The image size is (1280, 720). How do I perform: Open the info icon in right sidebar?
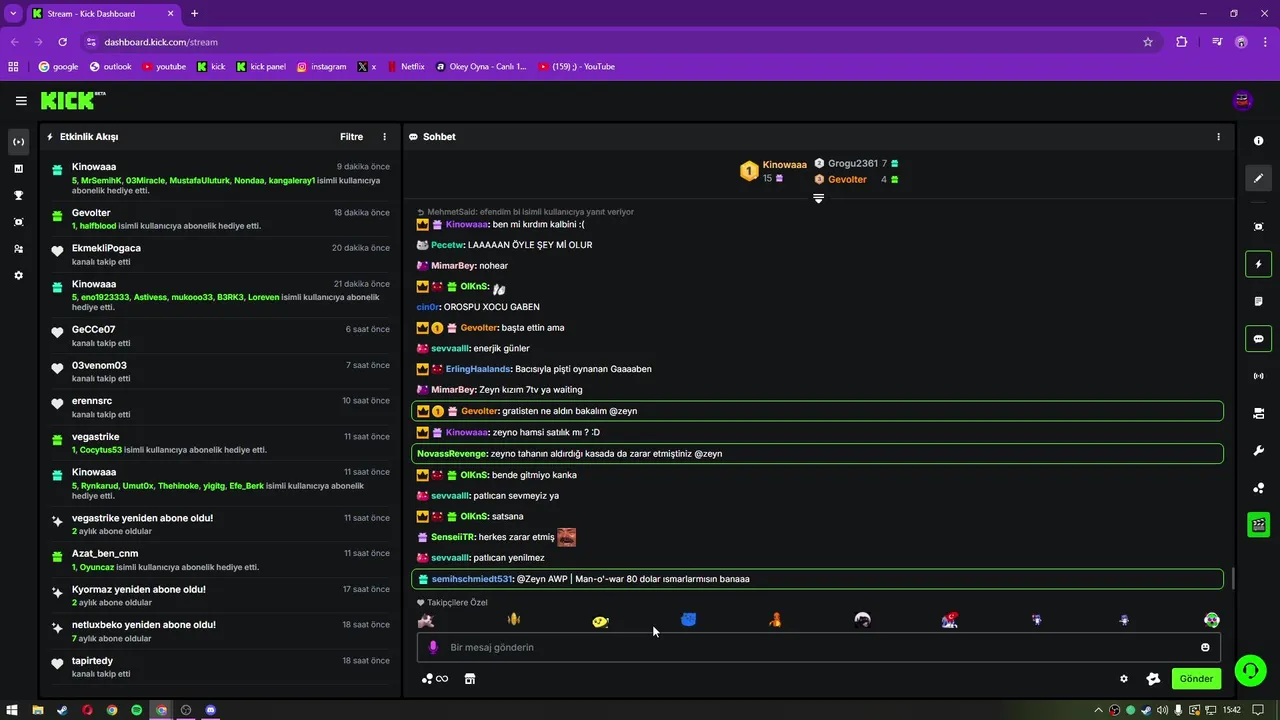pyautogui.click(x=1258, y=141)
